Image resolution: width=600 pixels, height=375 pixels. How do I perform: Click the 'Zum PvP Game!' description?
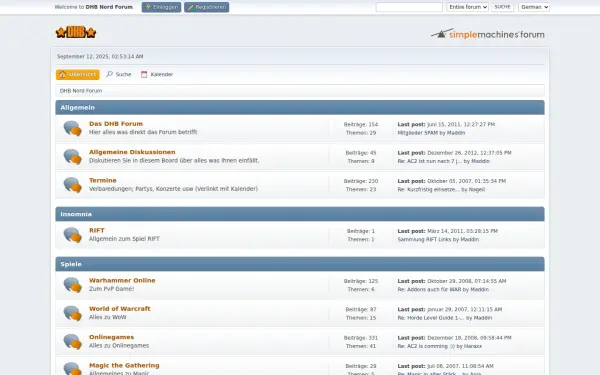point(111,289)
